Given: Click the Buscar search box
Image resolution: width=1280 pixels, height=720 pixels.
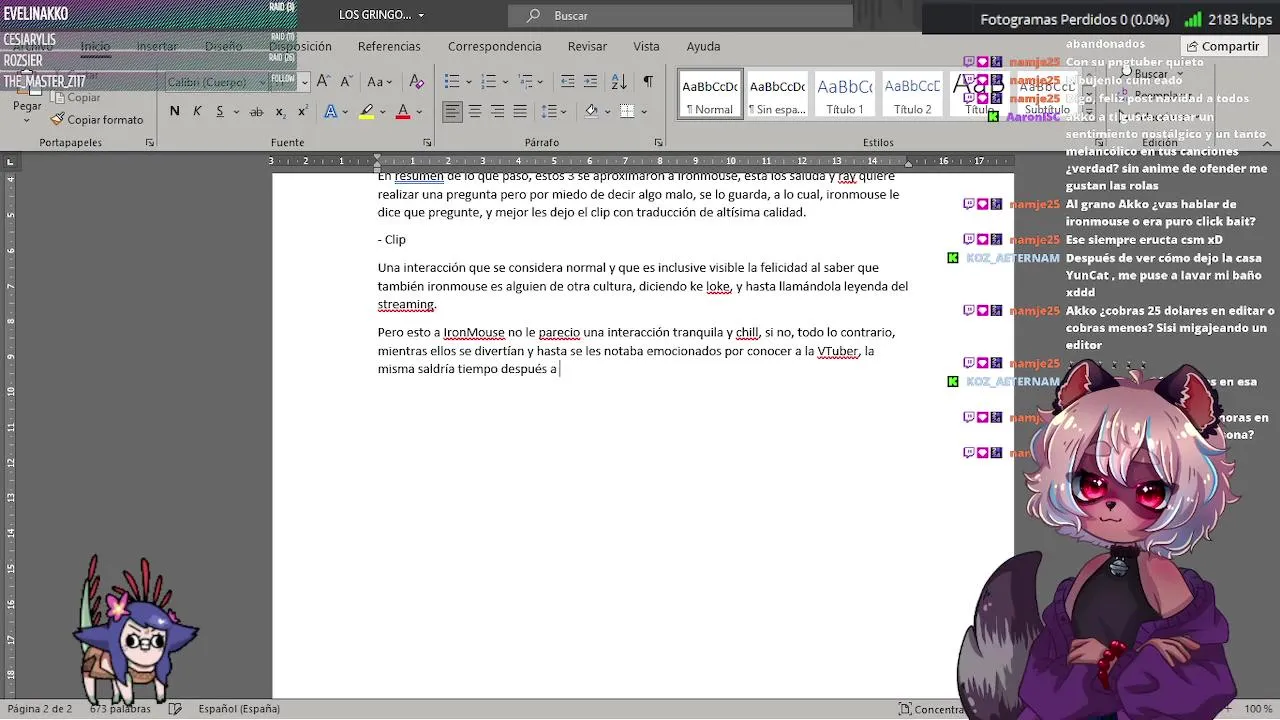Looking at the screenshot, I should [680, 15].
